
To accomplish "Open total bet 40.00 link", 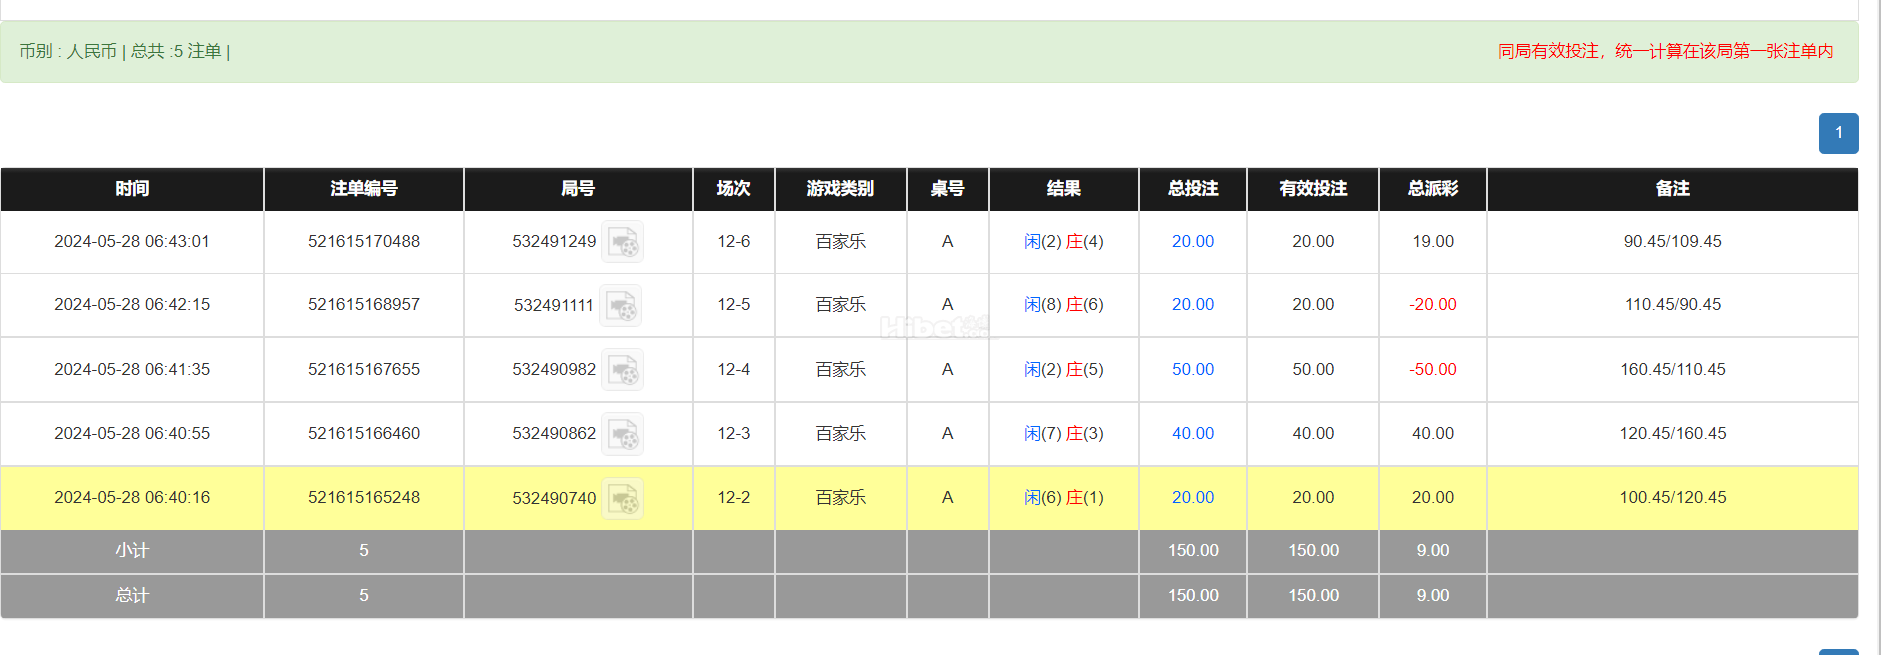I will [1193, 434].
